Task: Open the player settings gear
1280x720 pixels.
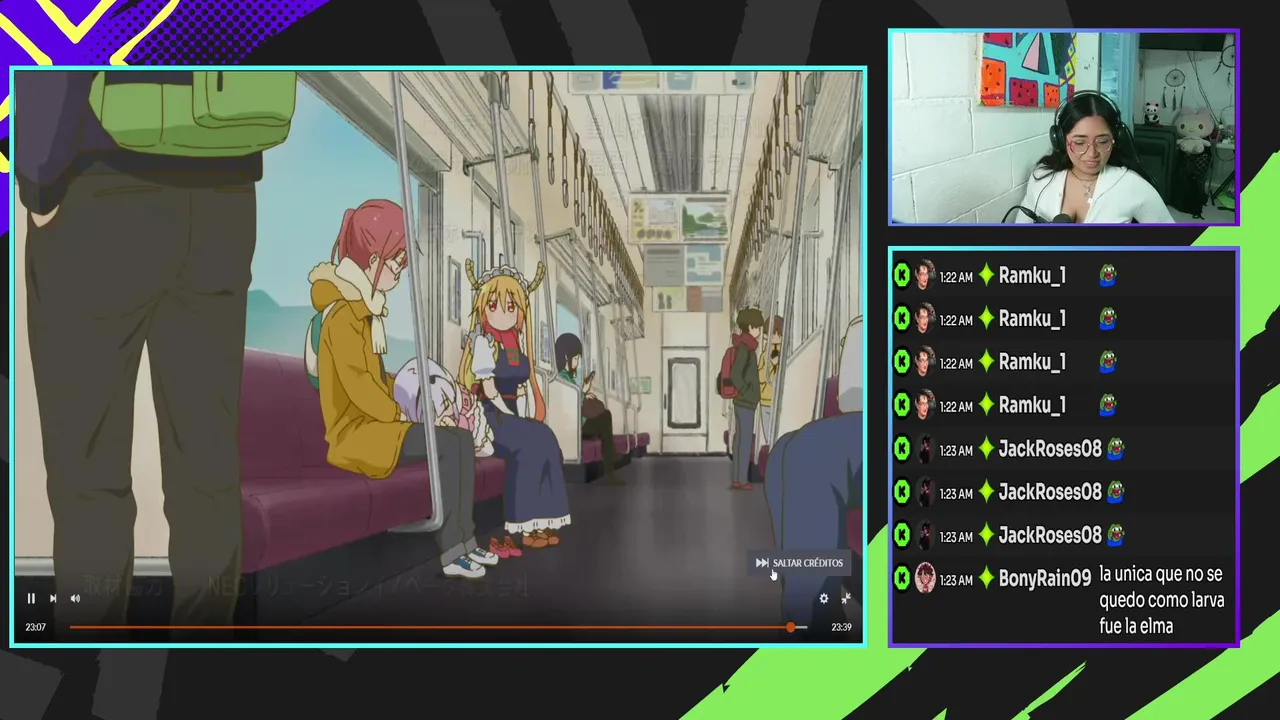Action: coord(824,598)
